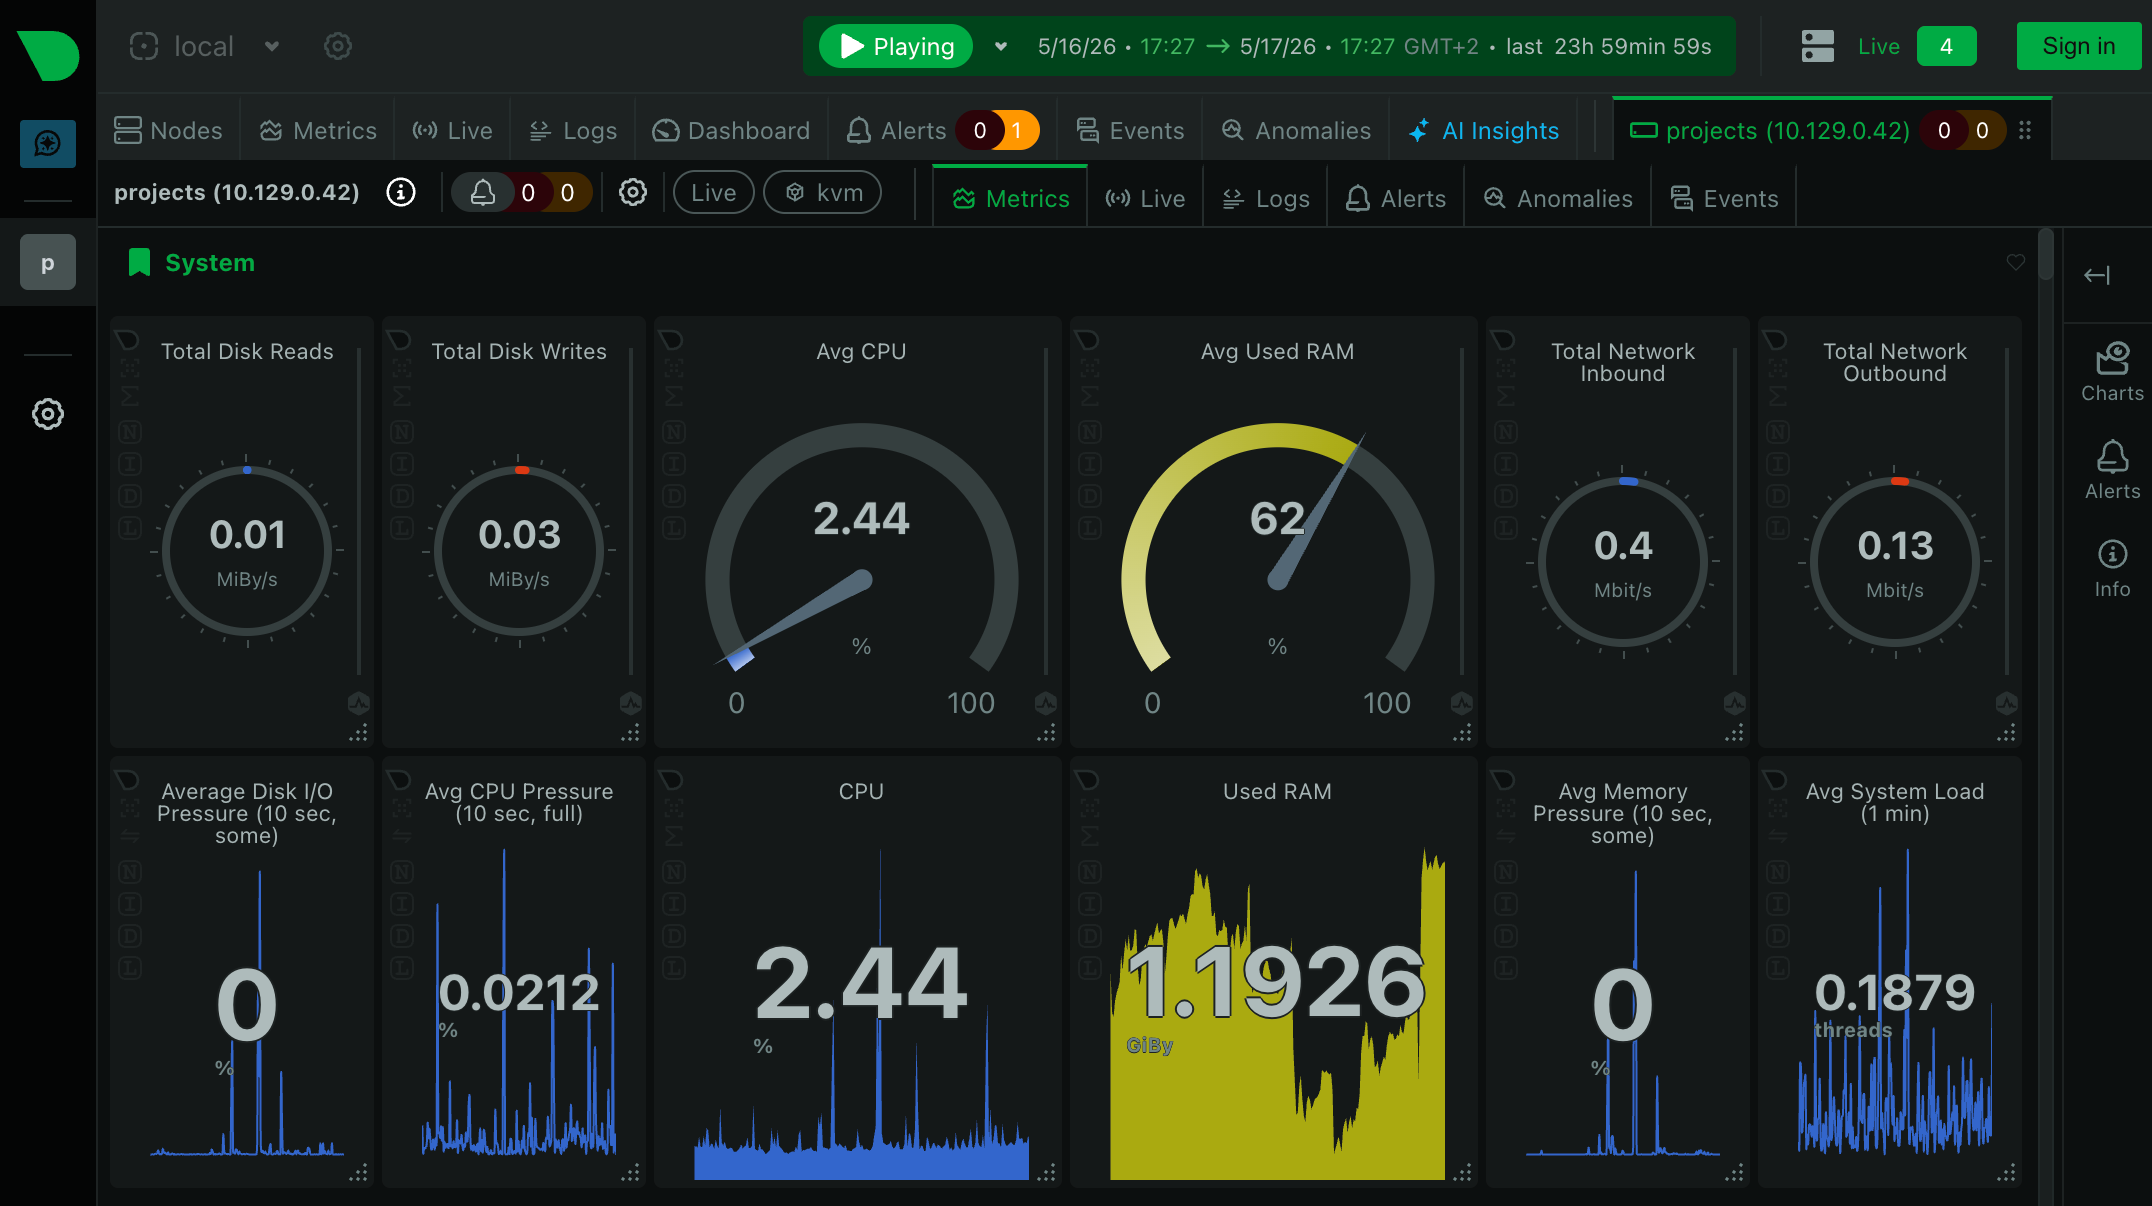
Task: Select the time range picker field
Action: [1374, 46]
